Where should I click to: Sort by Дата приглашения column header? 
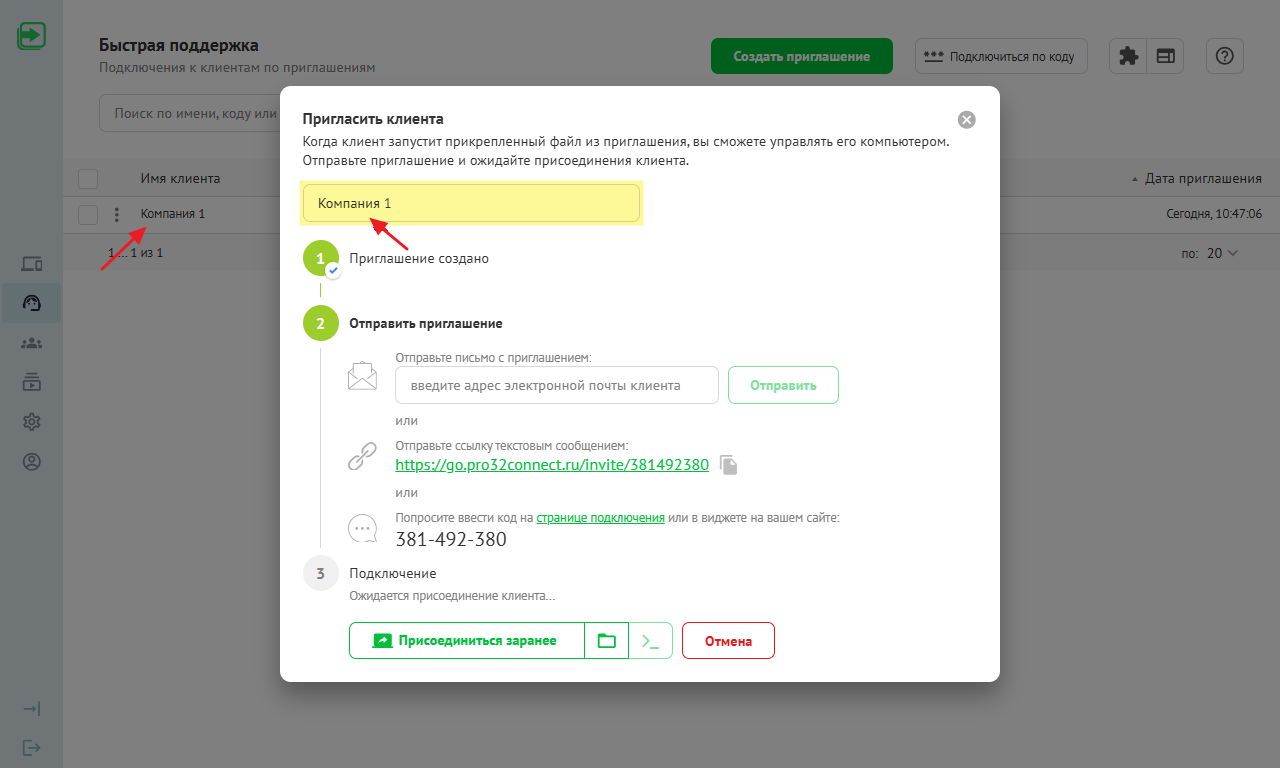click(1202, 179)
